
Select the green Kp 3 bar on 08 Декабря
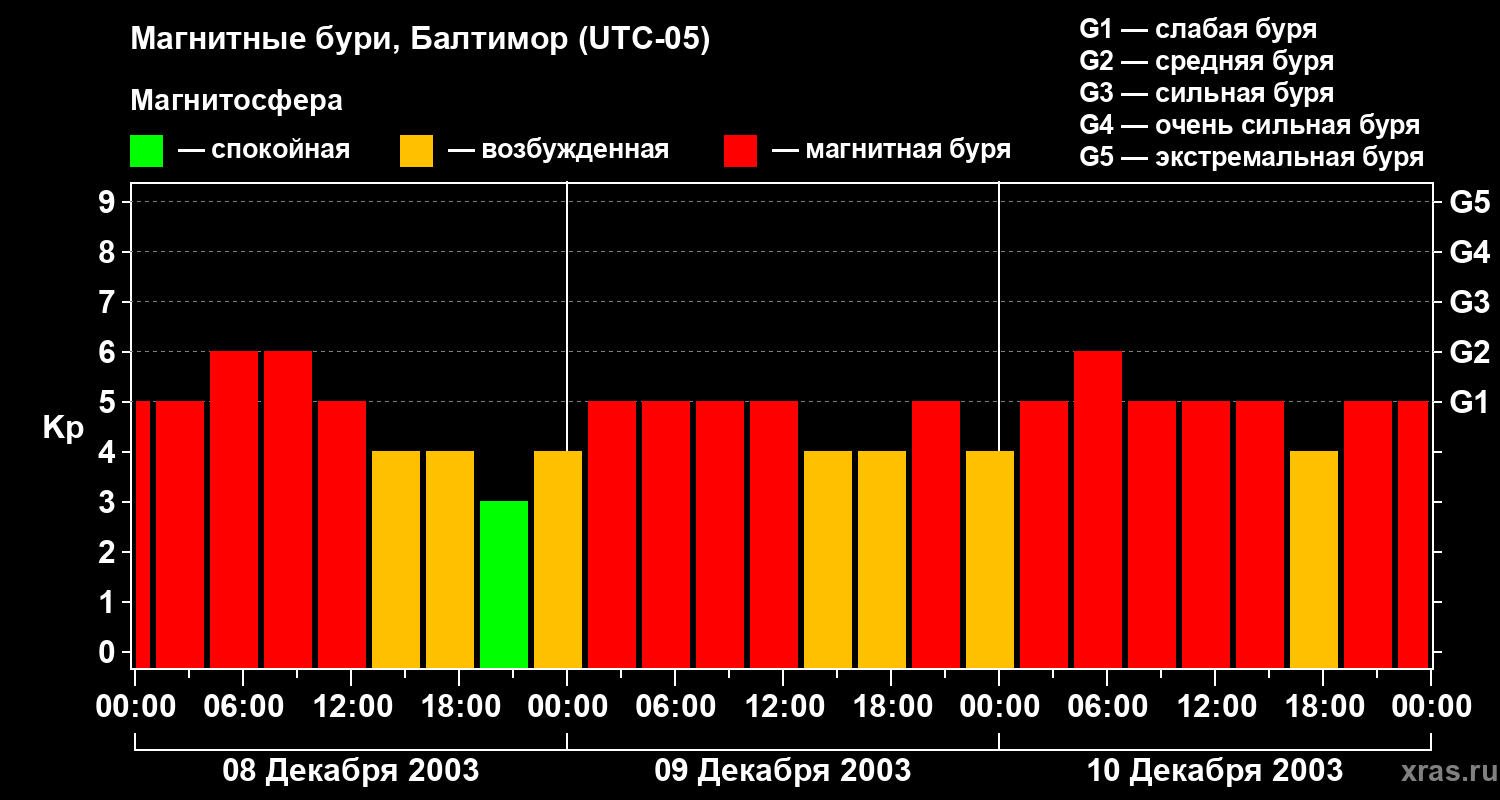tap(504, 584)
